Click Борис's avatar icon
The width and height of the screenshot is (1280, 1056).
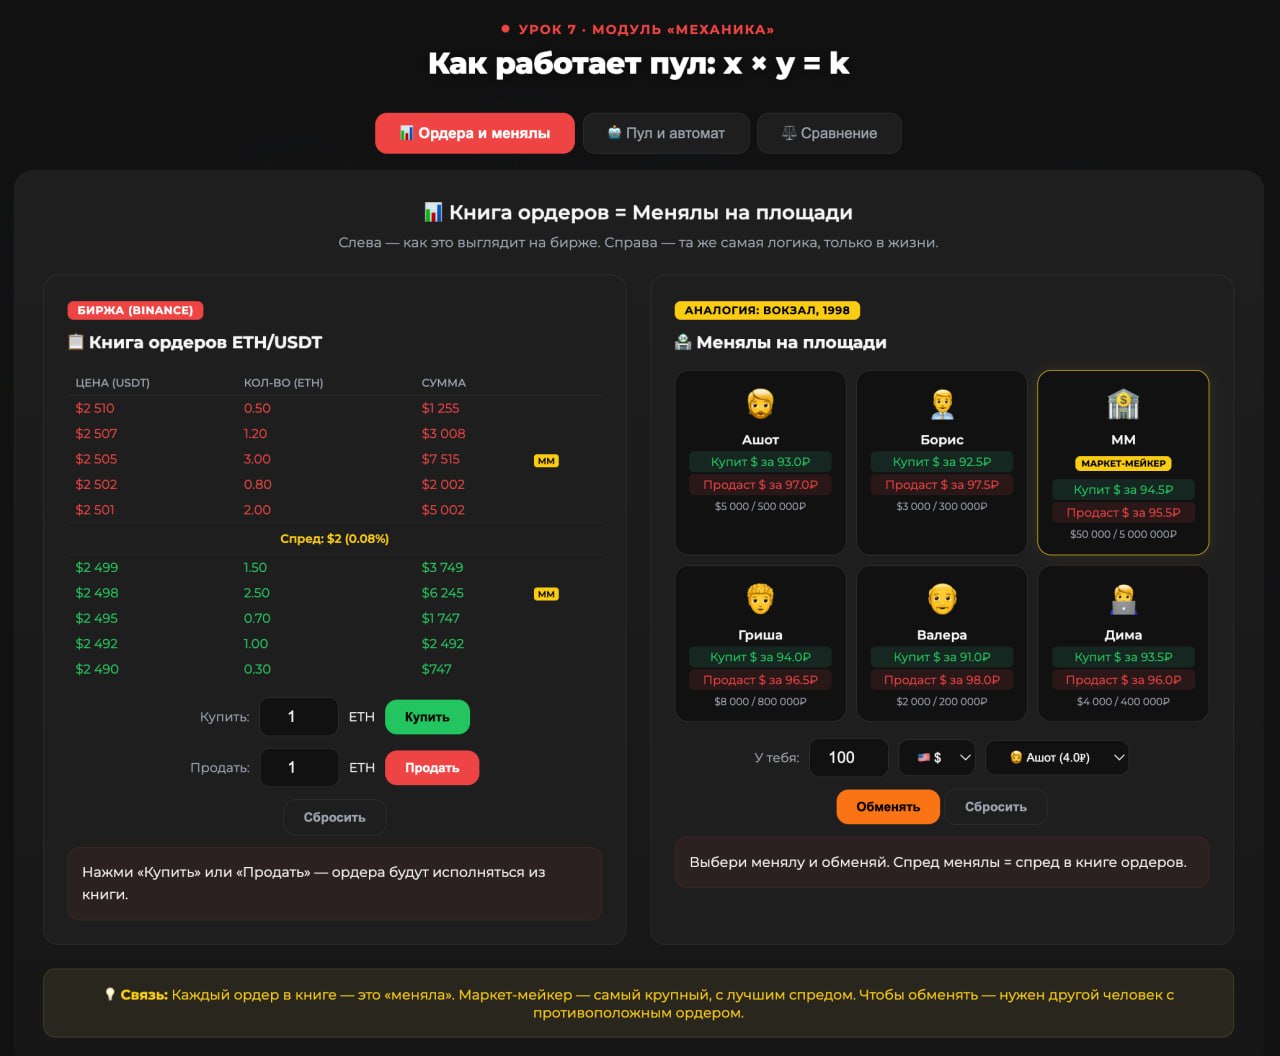coord(942,404)
